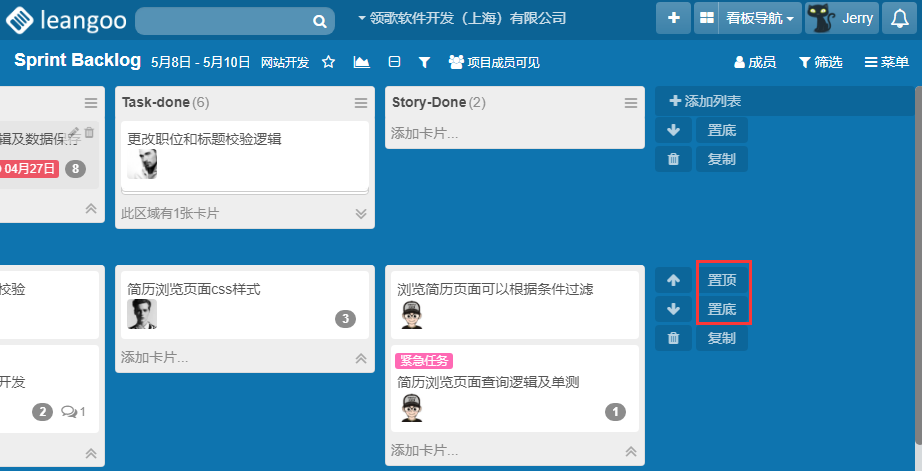Open the 成员 members panel

click(755, 62)
